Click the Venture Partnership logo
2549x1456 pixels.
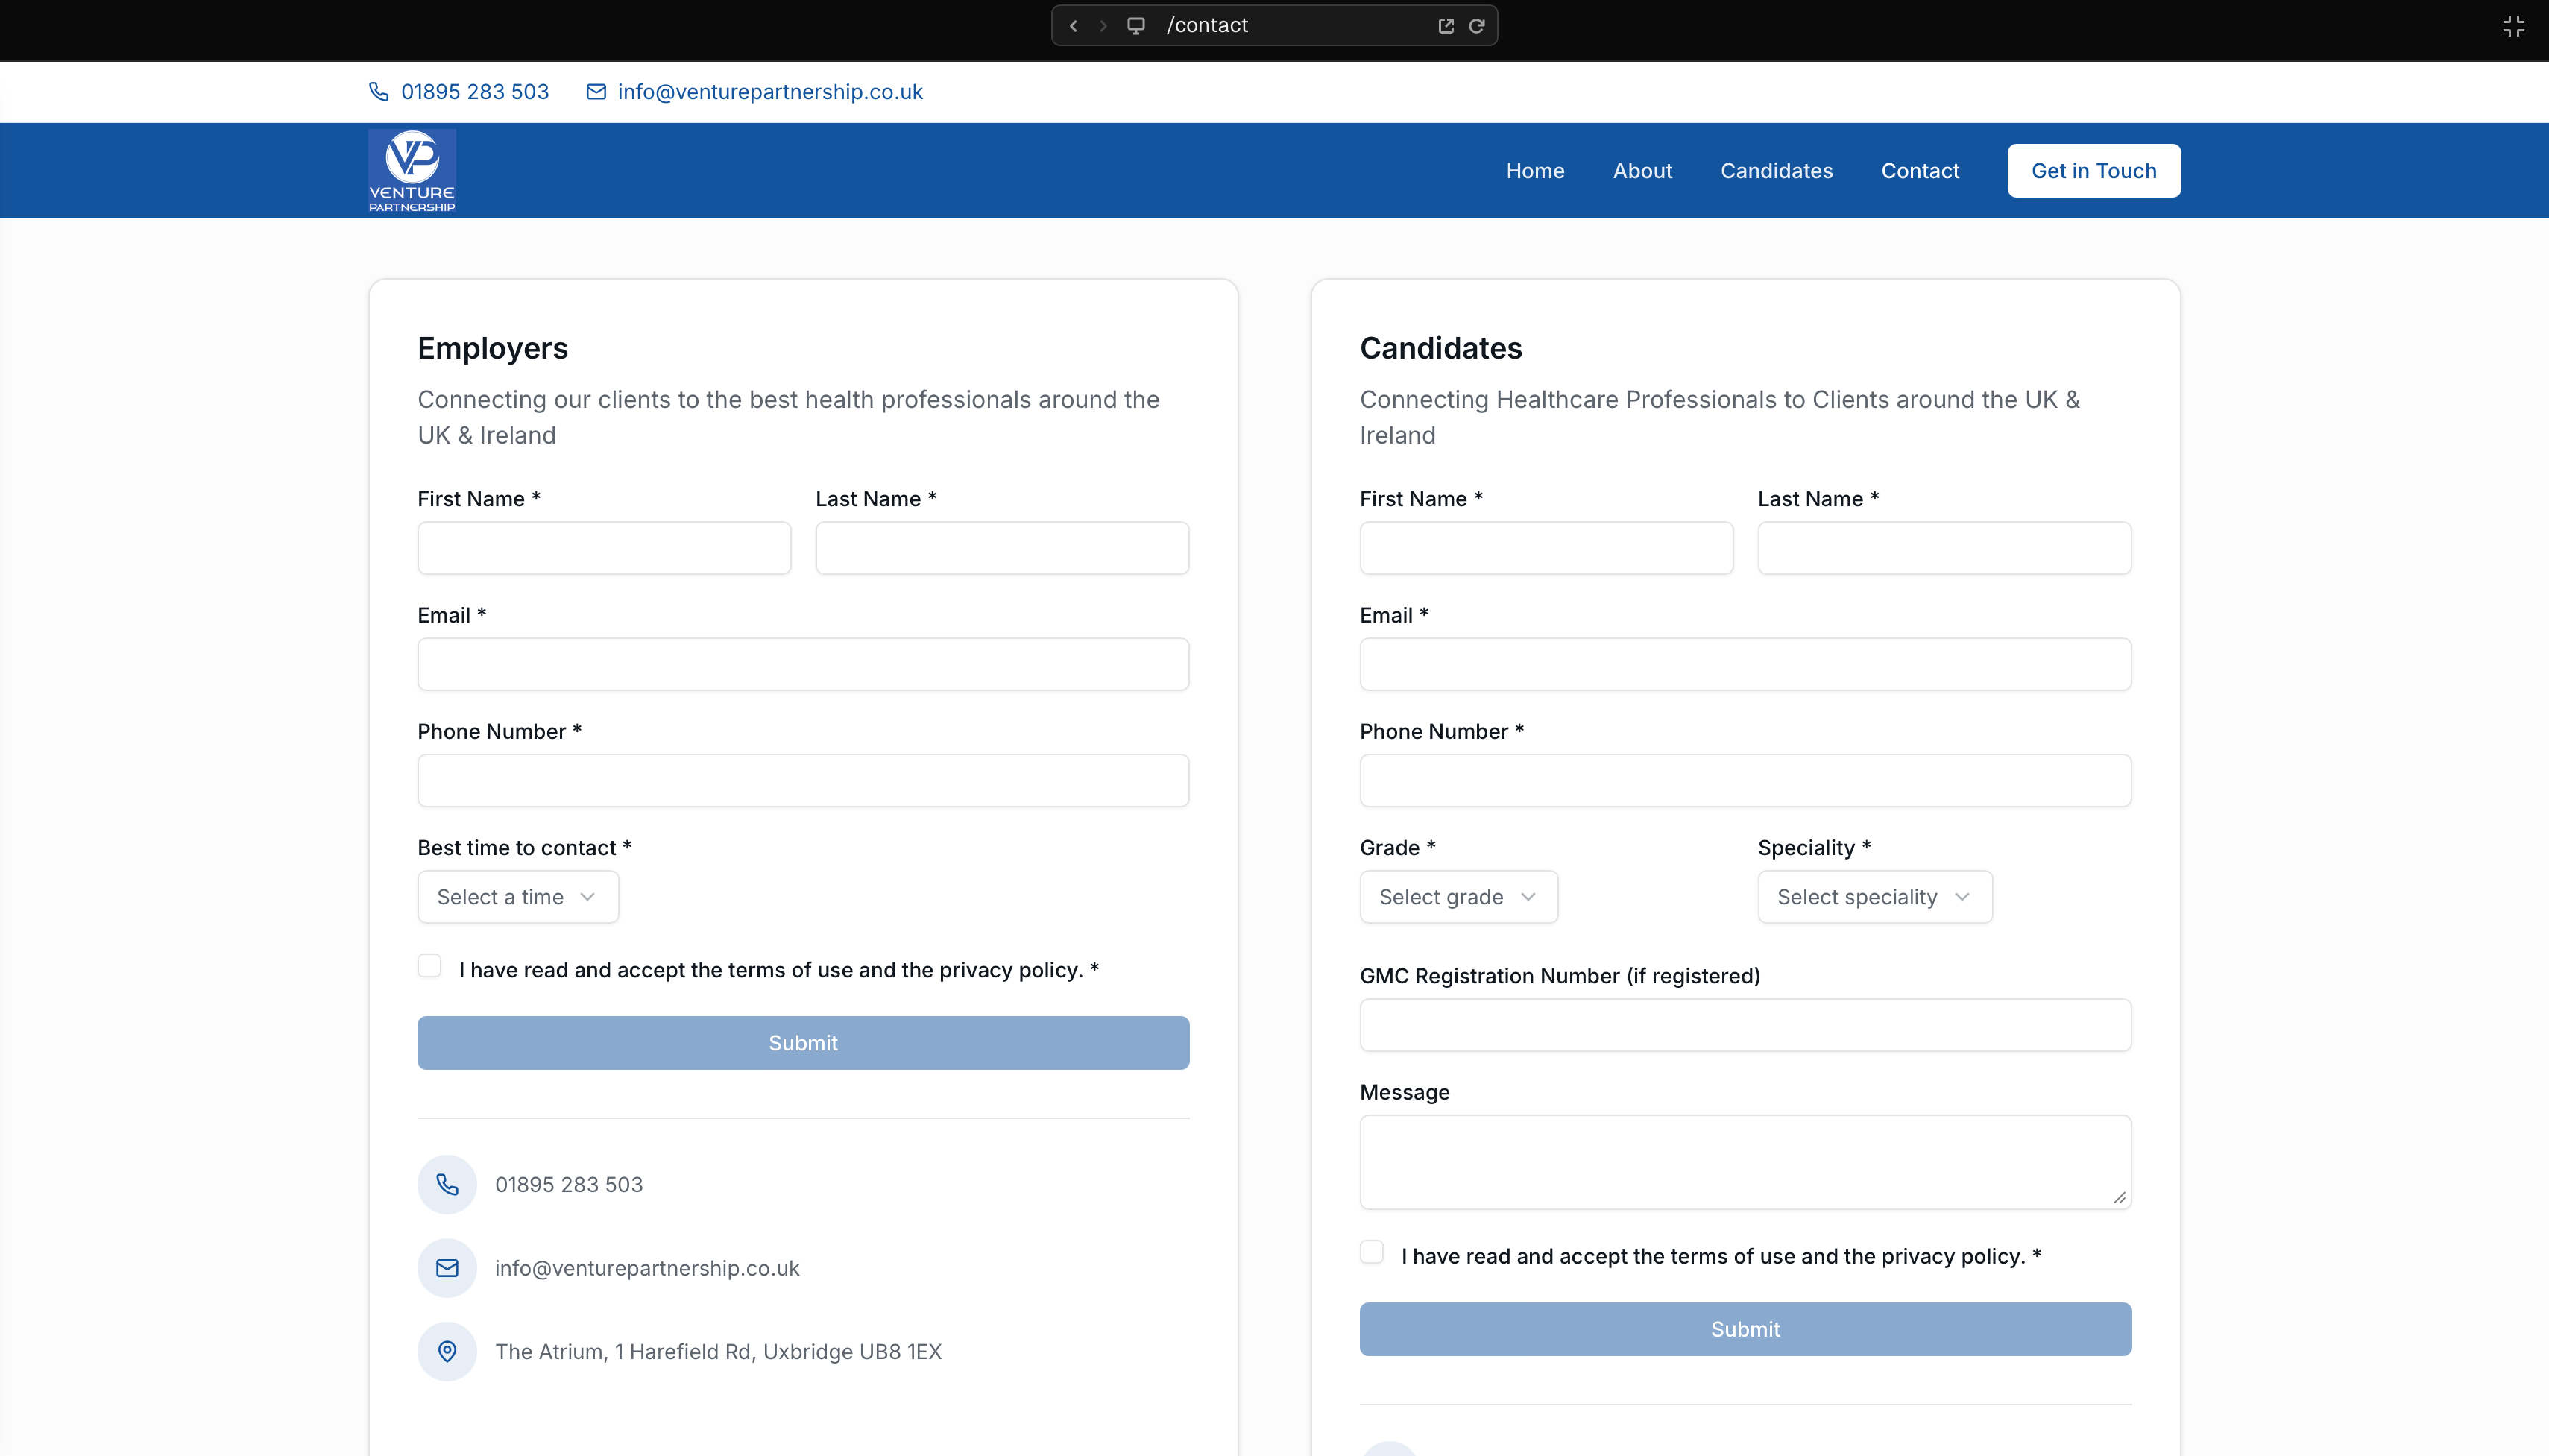tap(412, 171)
